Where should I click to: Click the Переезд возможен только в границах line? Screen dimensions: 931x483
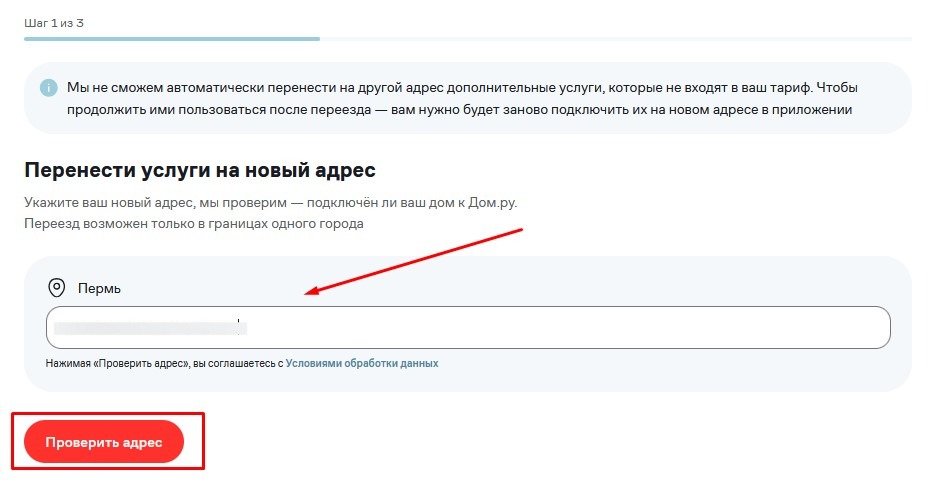coord(194,223)
